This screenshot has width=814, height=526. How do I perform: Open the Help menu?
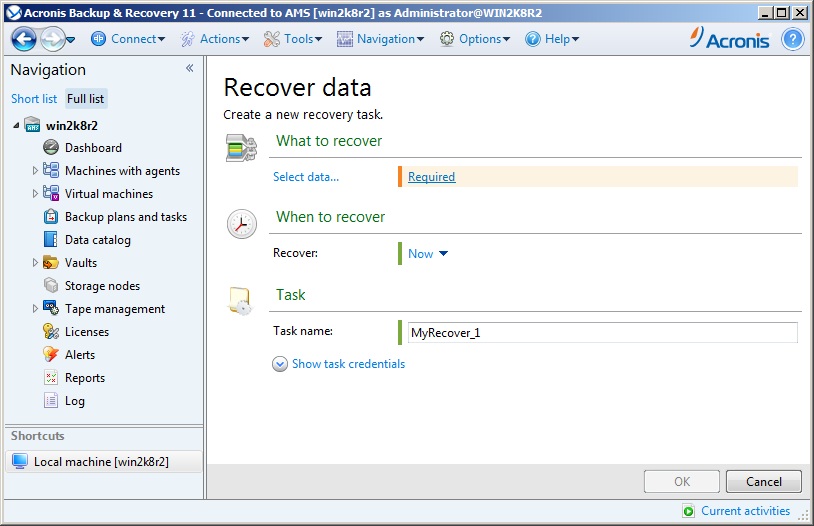pyautogui.click(x=562, y=38)
